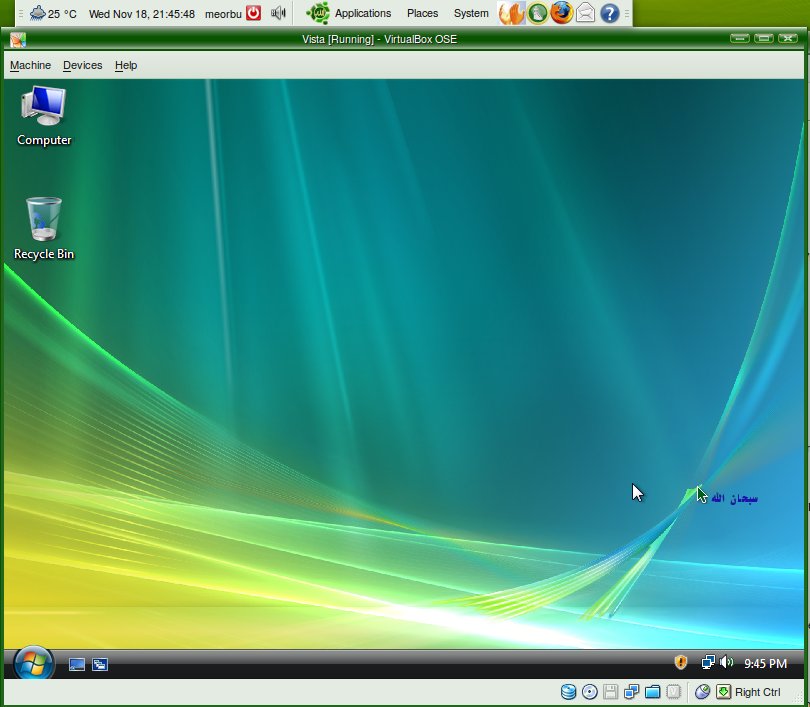810x707 pixels.
Task: Select the Computer desktop icon
Action: click(x=44, y=116)
